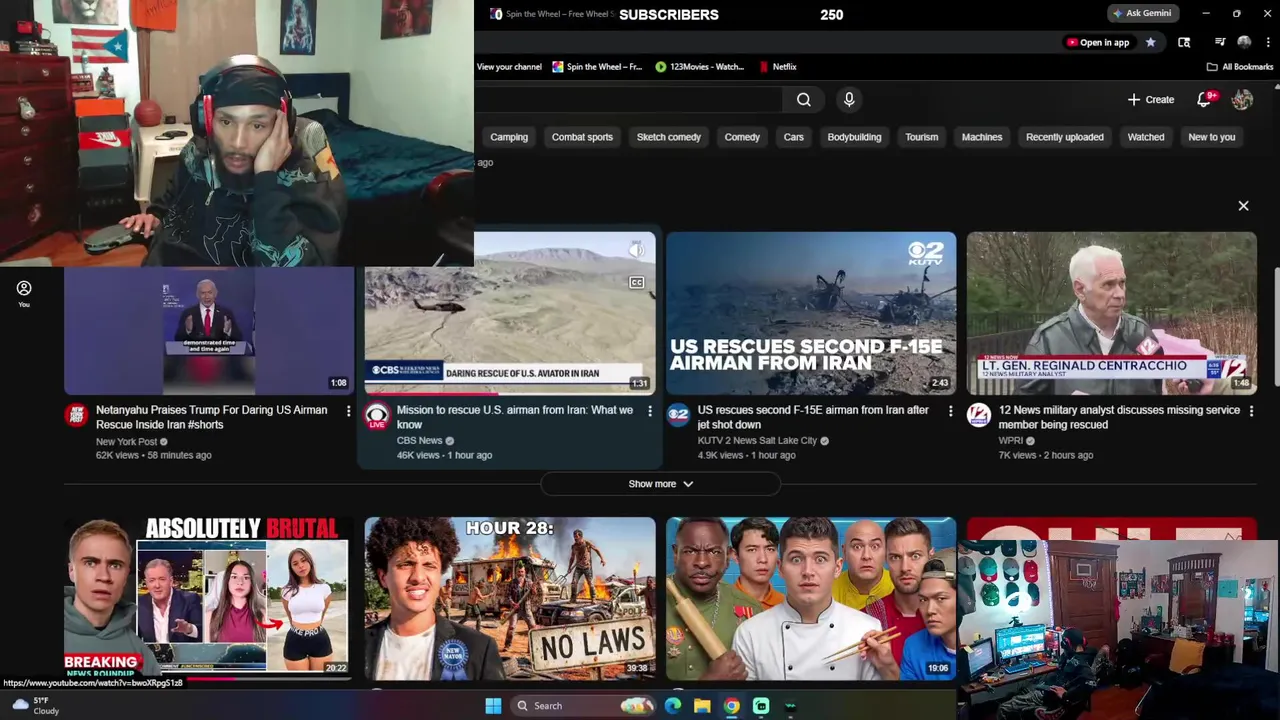The height and width of the screenshot is (720, 1280).
Task: Start voice search with the microphone icon
Action: [849, 99]
